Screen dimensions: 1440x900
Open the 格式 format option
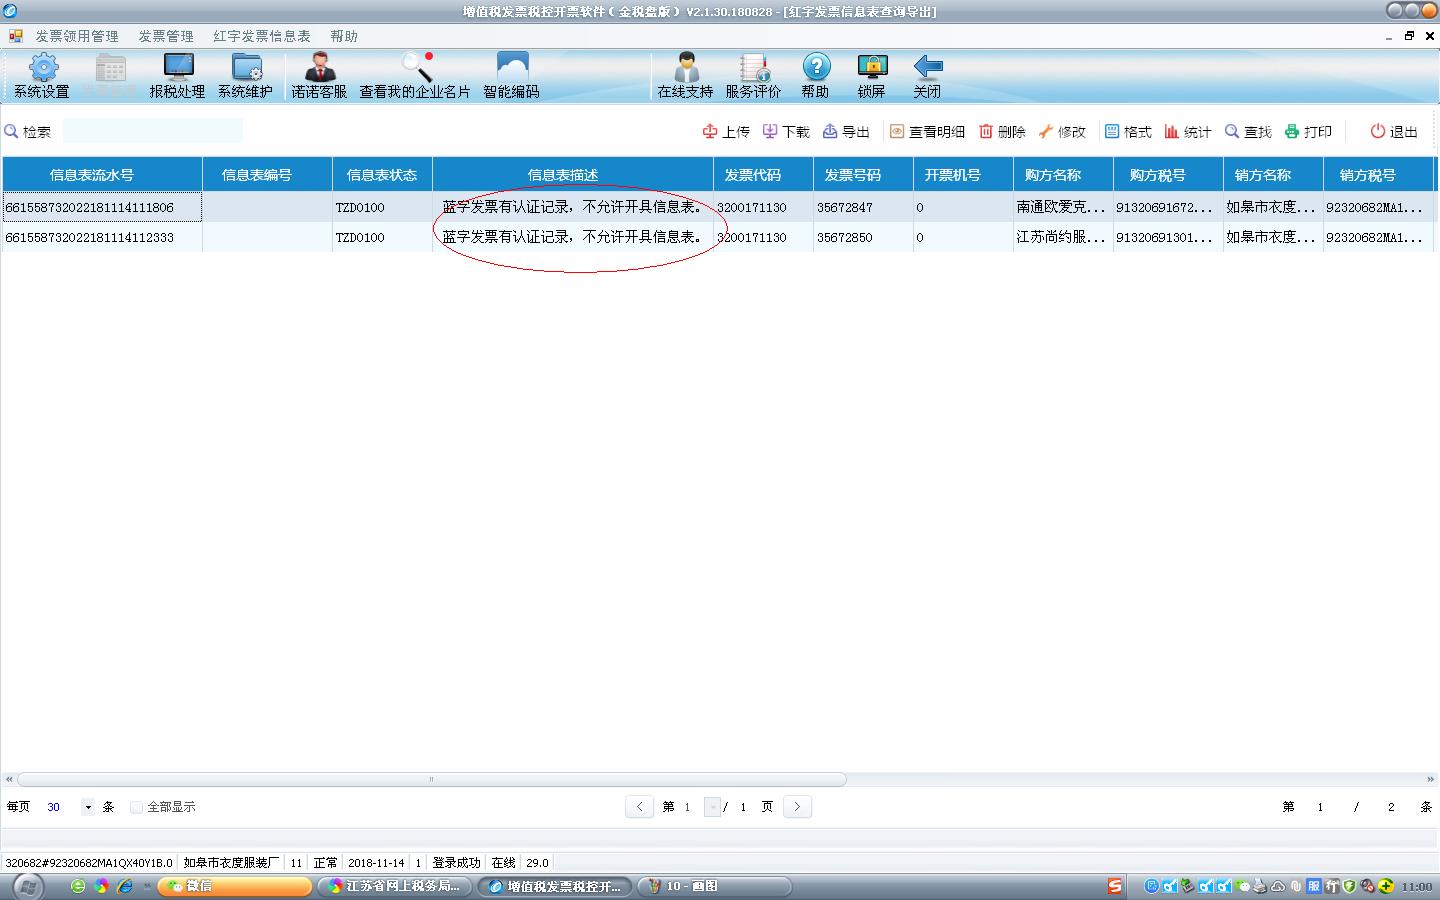1128,132
